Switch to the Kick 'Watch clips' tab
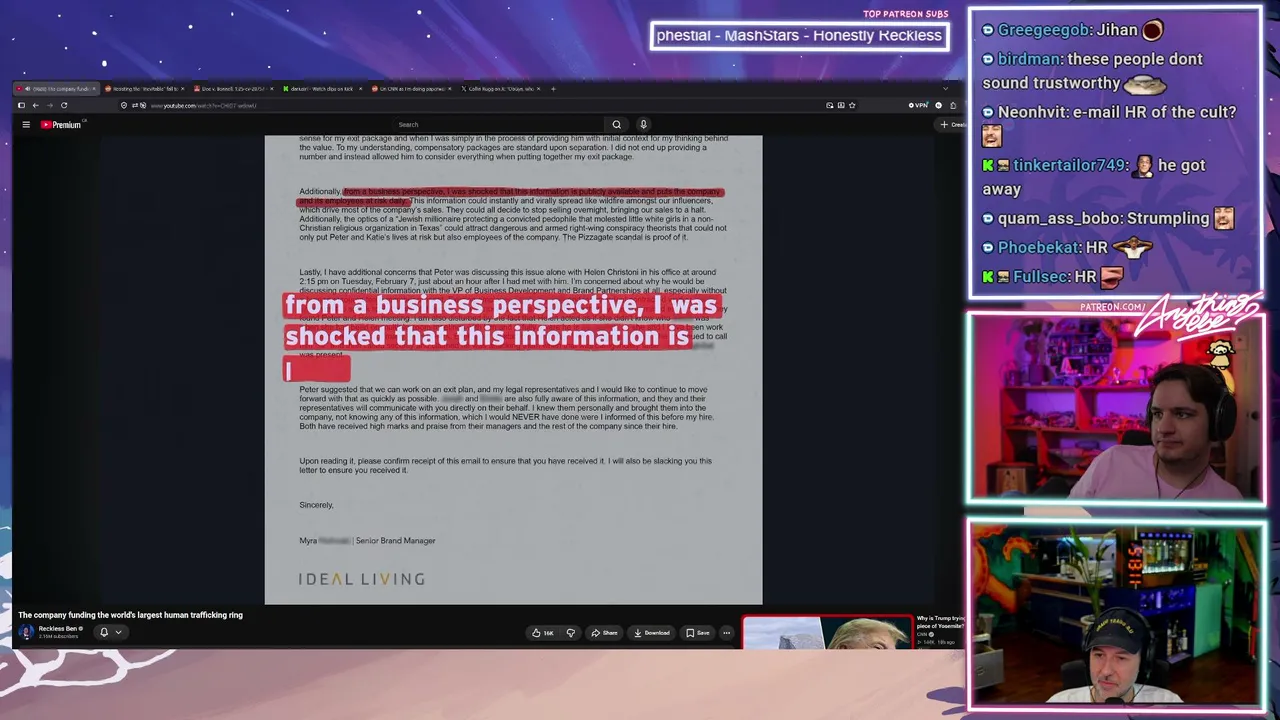 321,89
